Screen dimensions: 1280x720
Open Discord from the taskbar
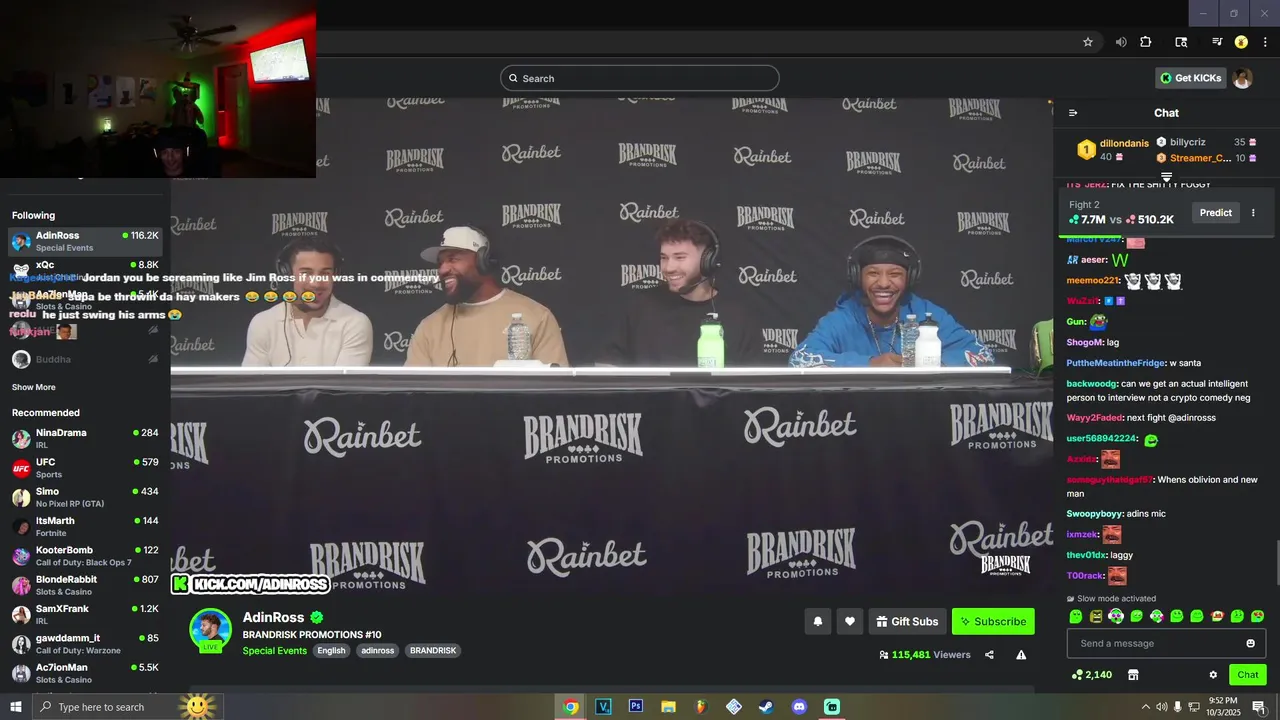pyautogui.click(x=799, y=707)
